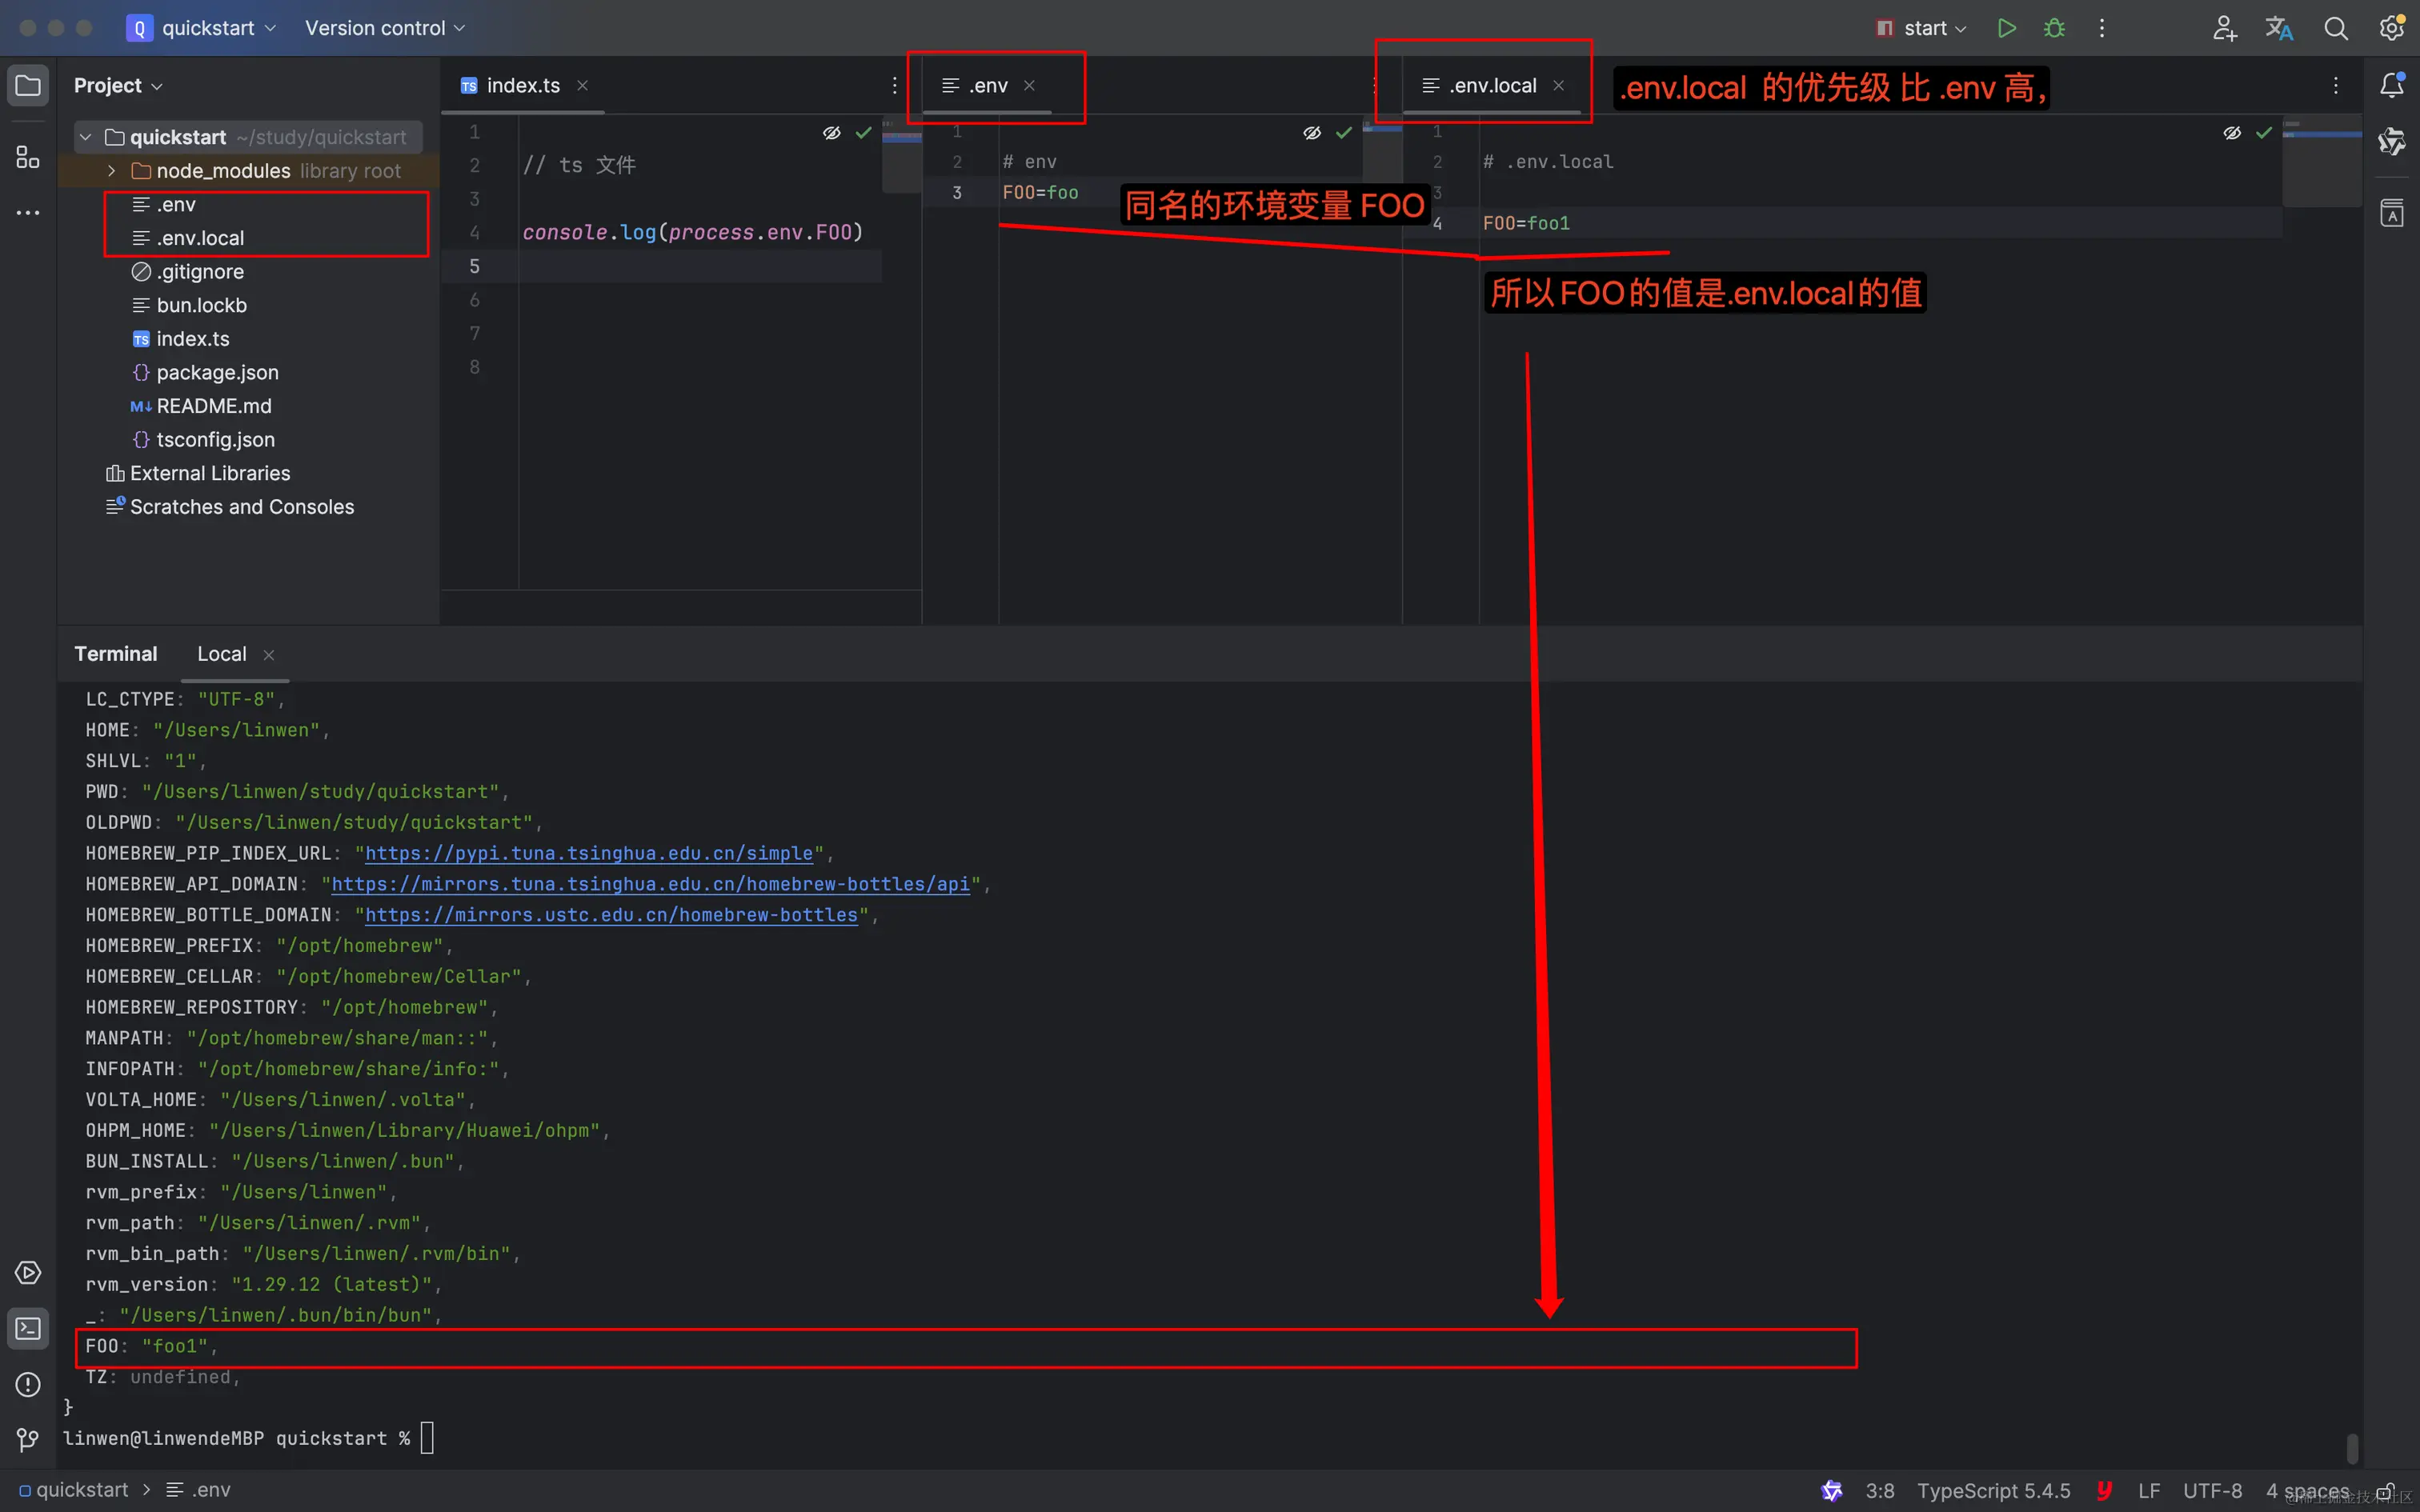Open the Services tool window icon

28,1273
